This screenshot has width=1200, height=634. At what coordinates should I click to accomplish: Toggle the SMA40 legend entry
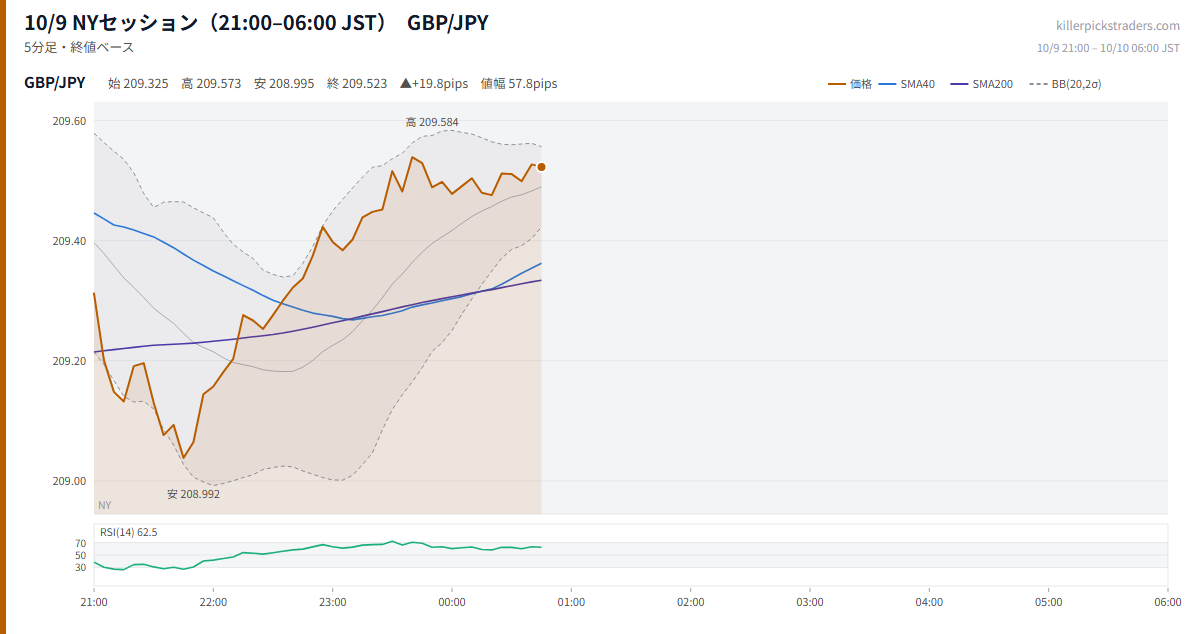(907, 84)
